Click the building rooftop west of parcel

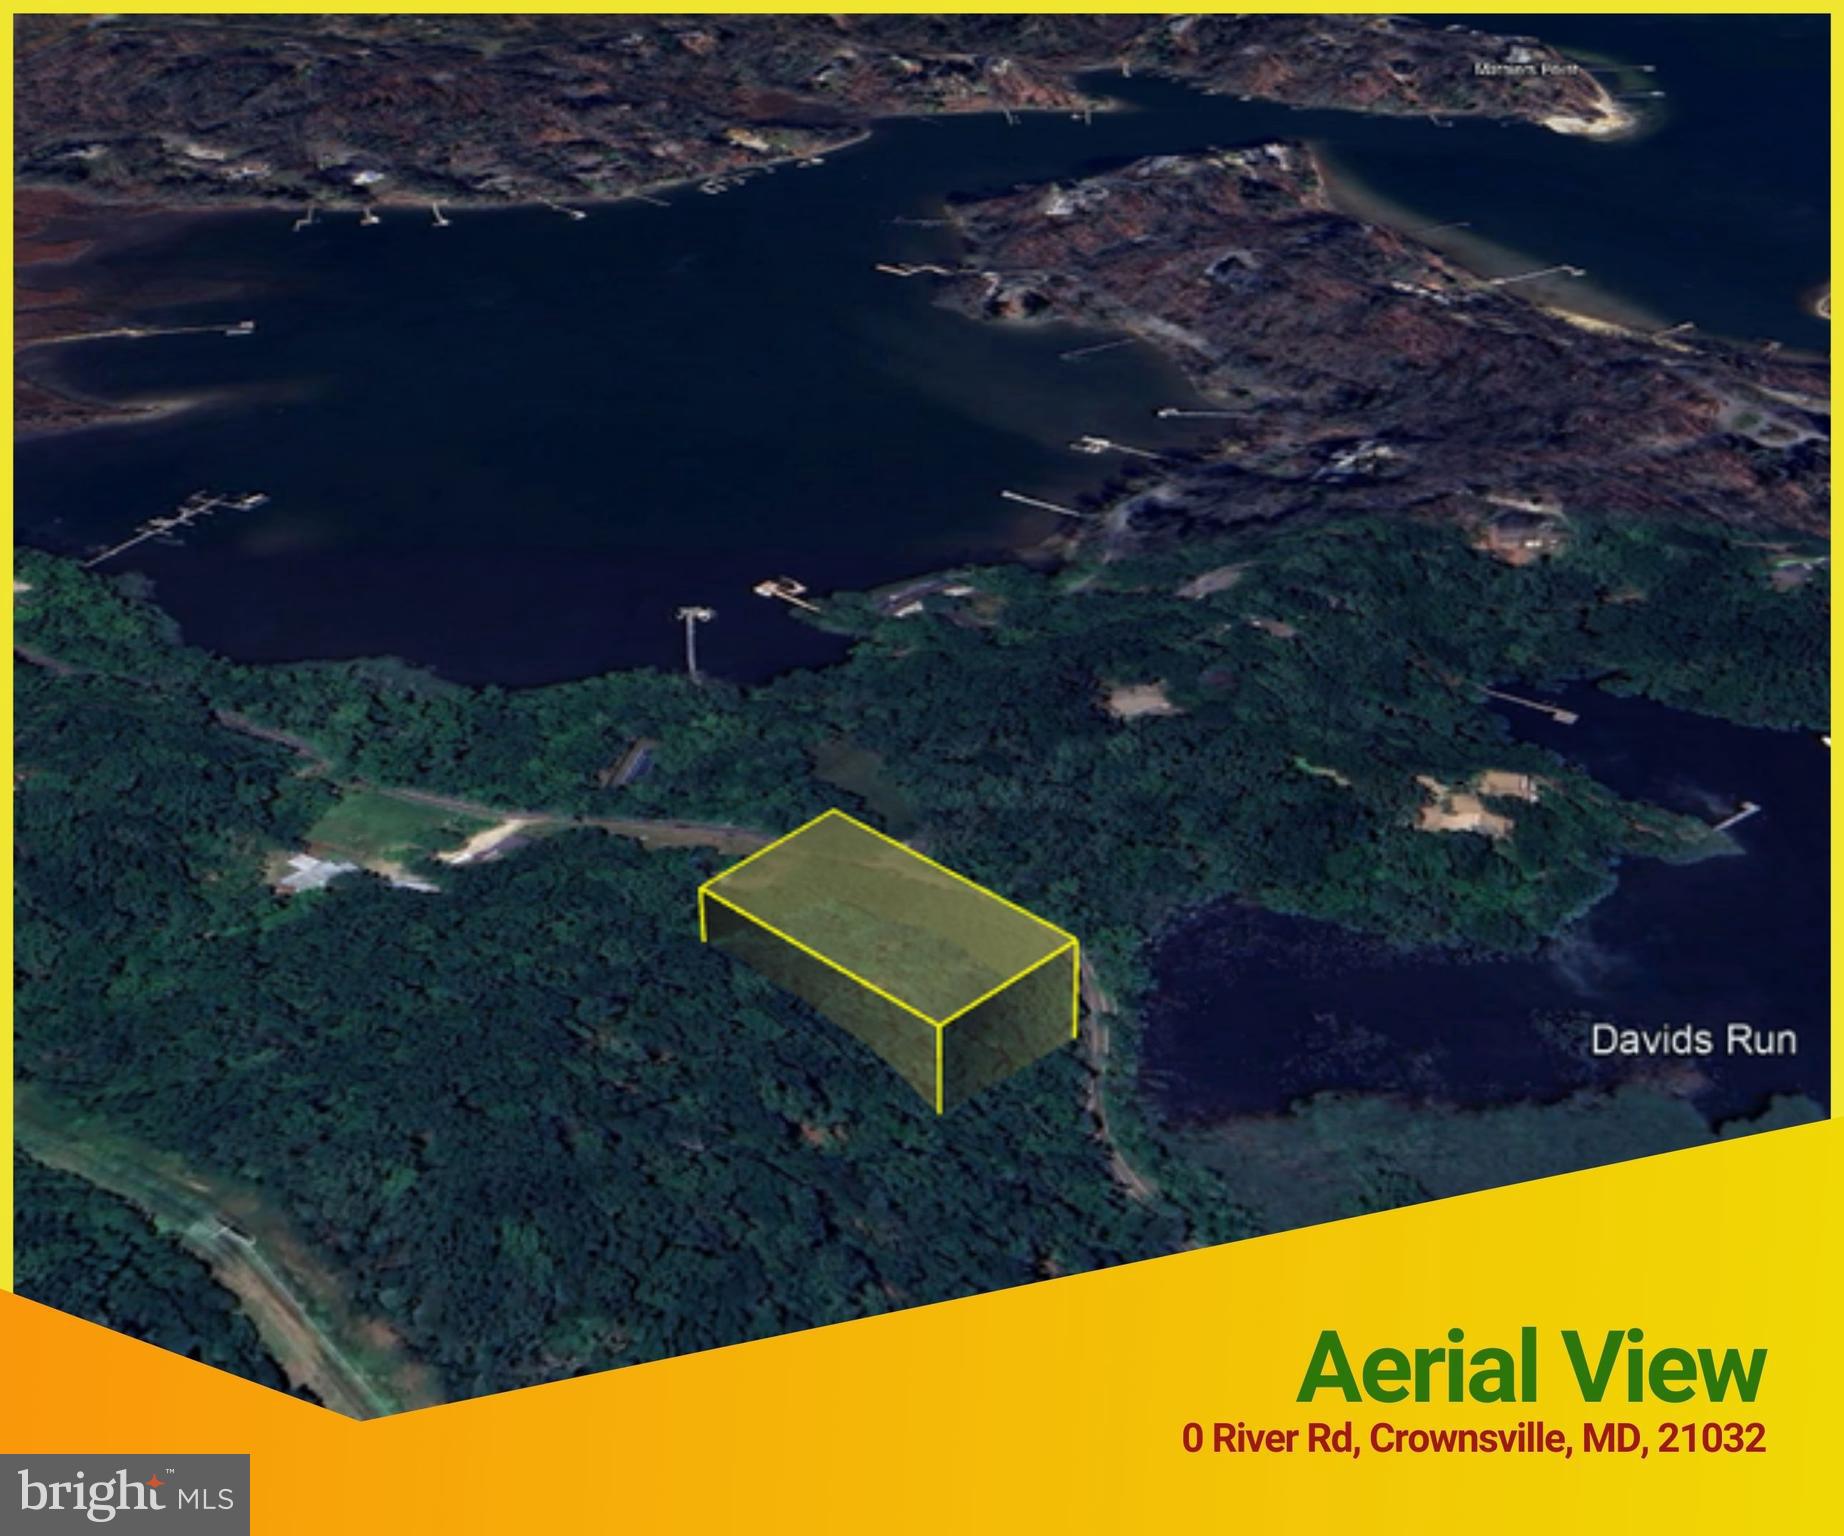click(310, 871)
